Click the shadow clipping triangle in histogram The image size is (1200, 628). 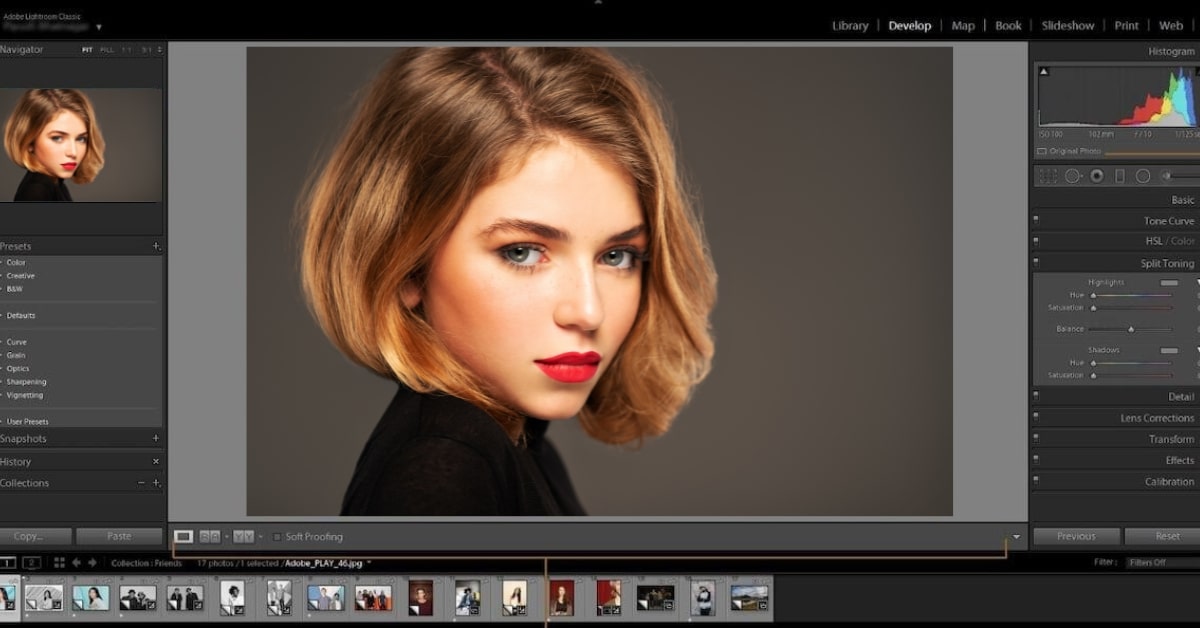[1044, 72]
